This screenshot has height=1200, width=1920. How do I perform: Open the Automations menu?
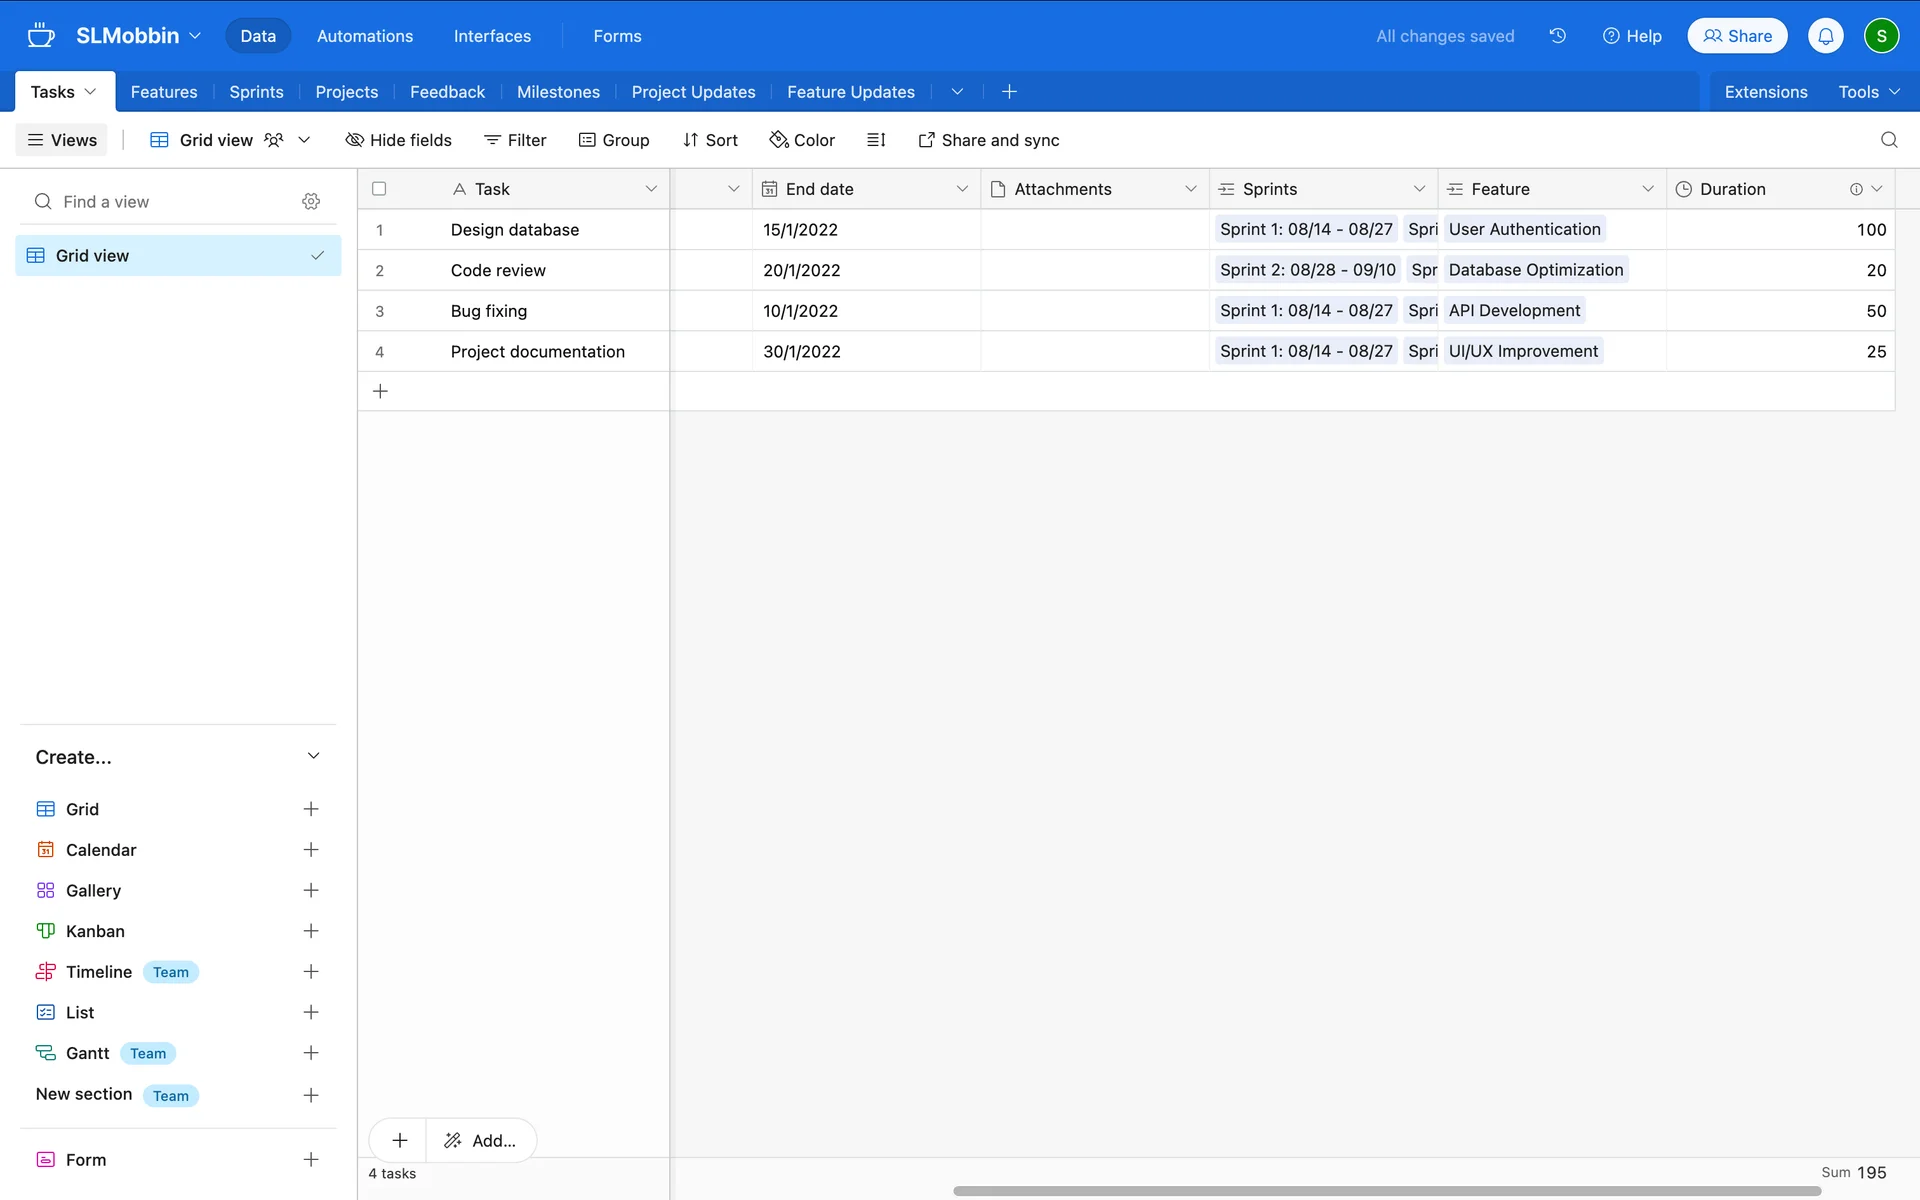pyautogui.click(x=364, y=36)
